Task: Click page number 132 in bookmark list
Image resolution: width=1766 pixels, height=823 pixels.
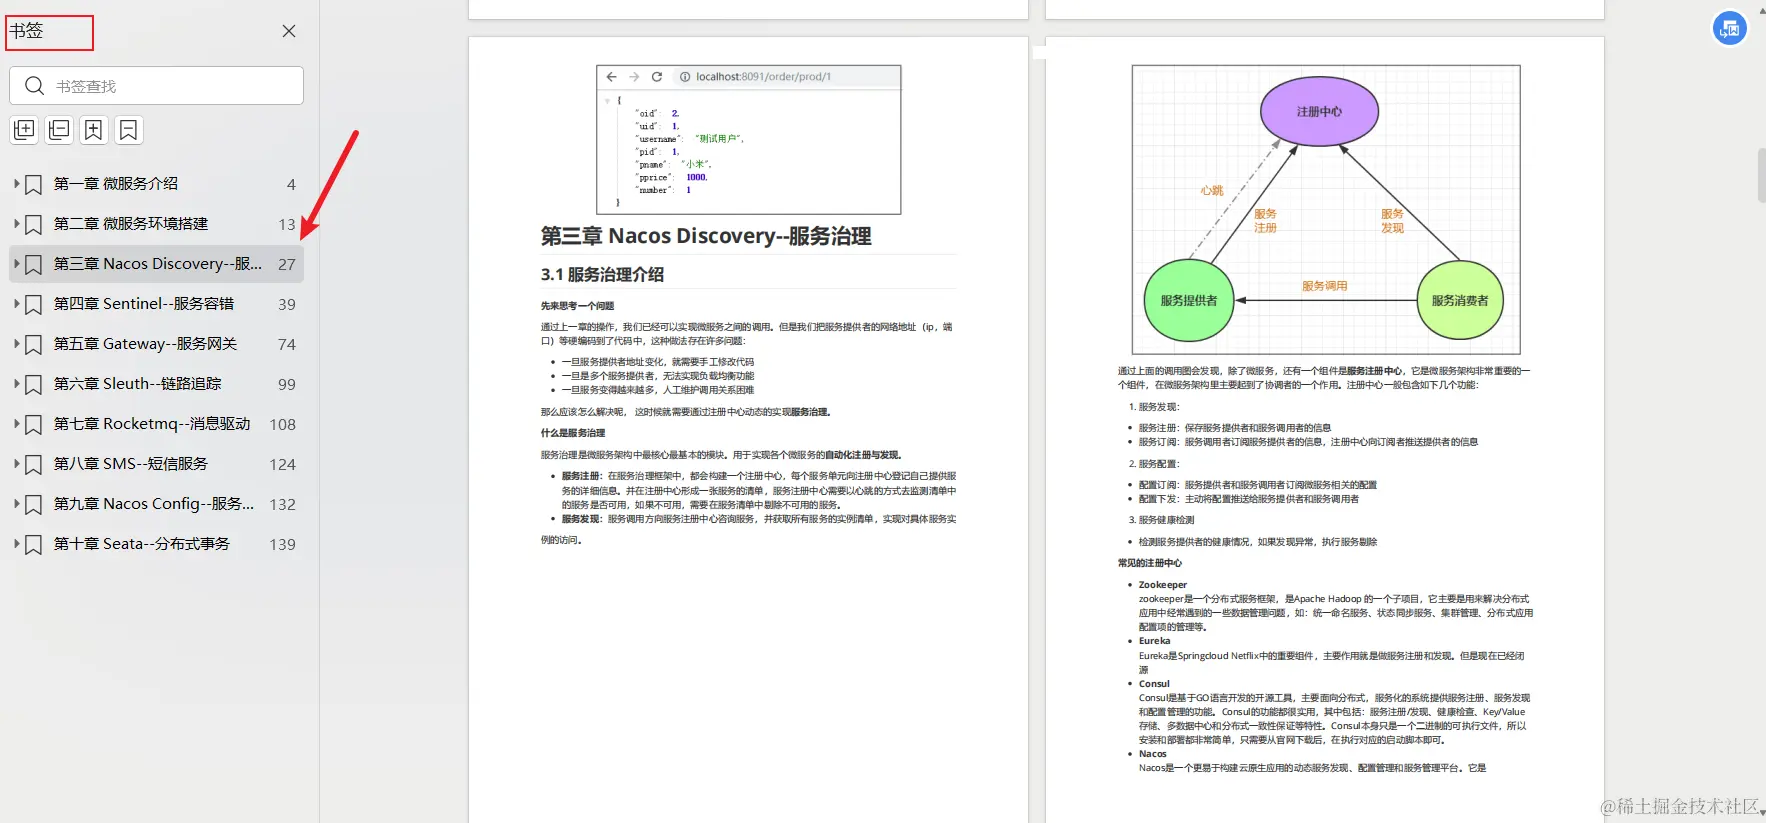Action: click(x=283, y=504)
